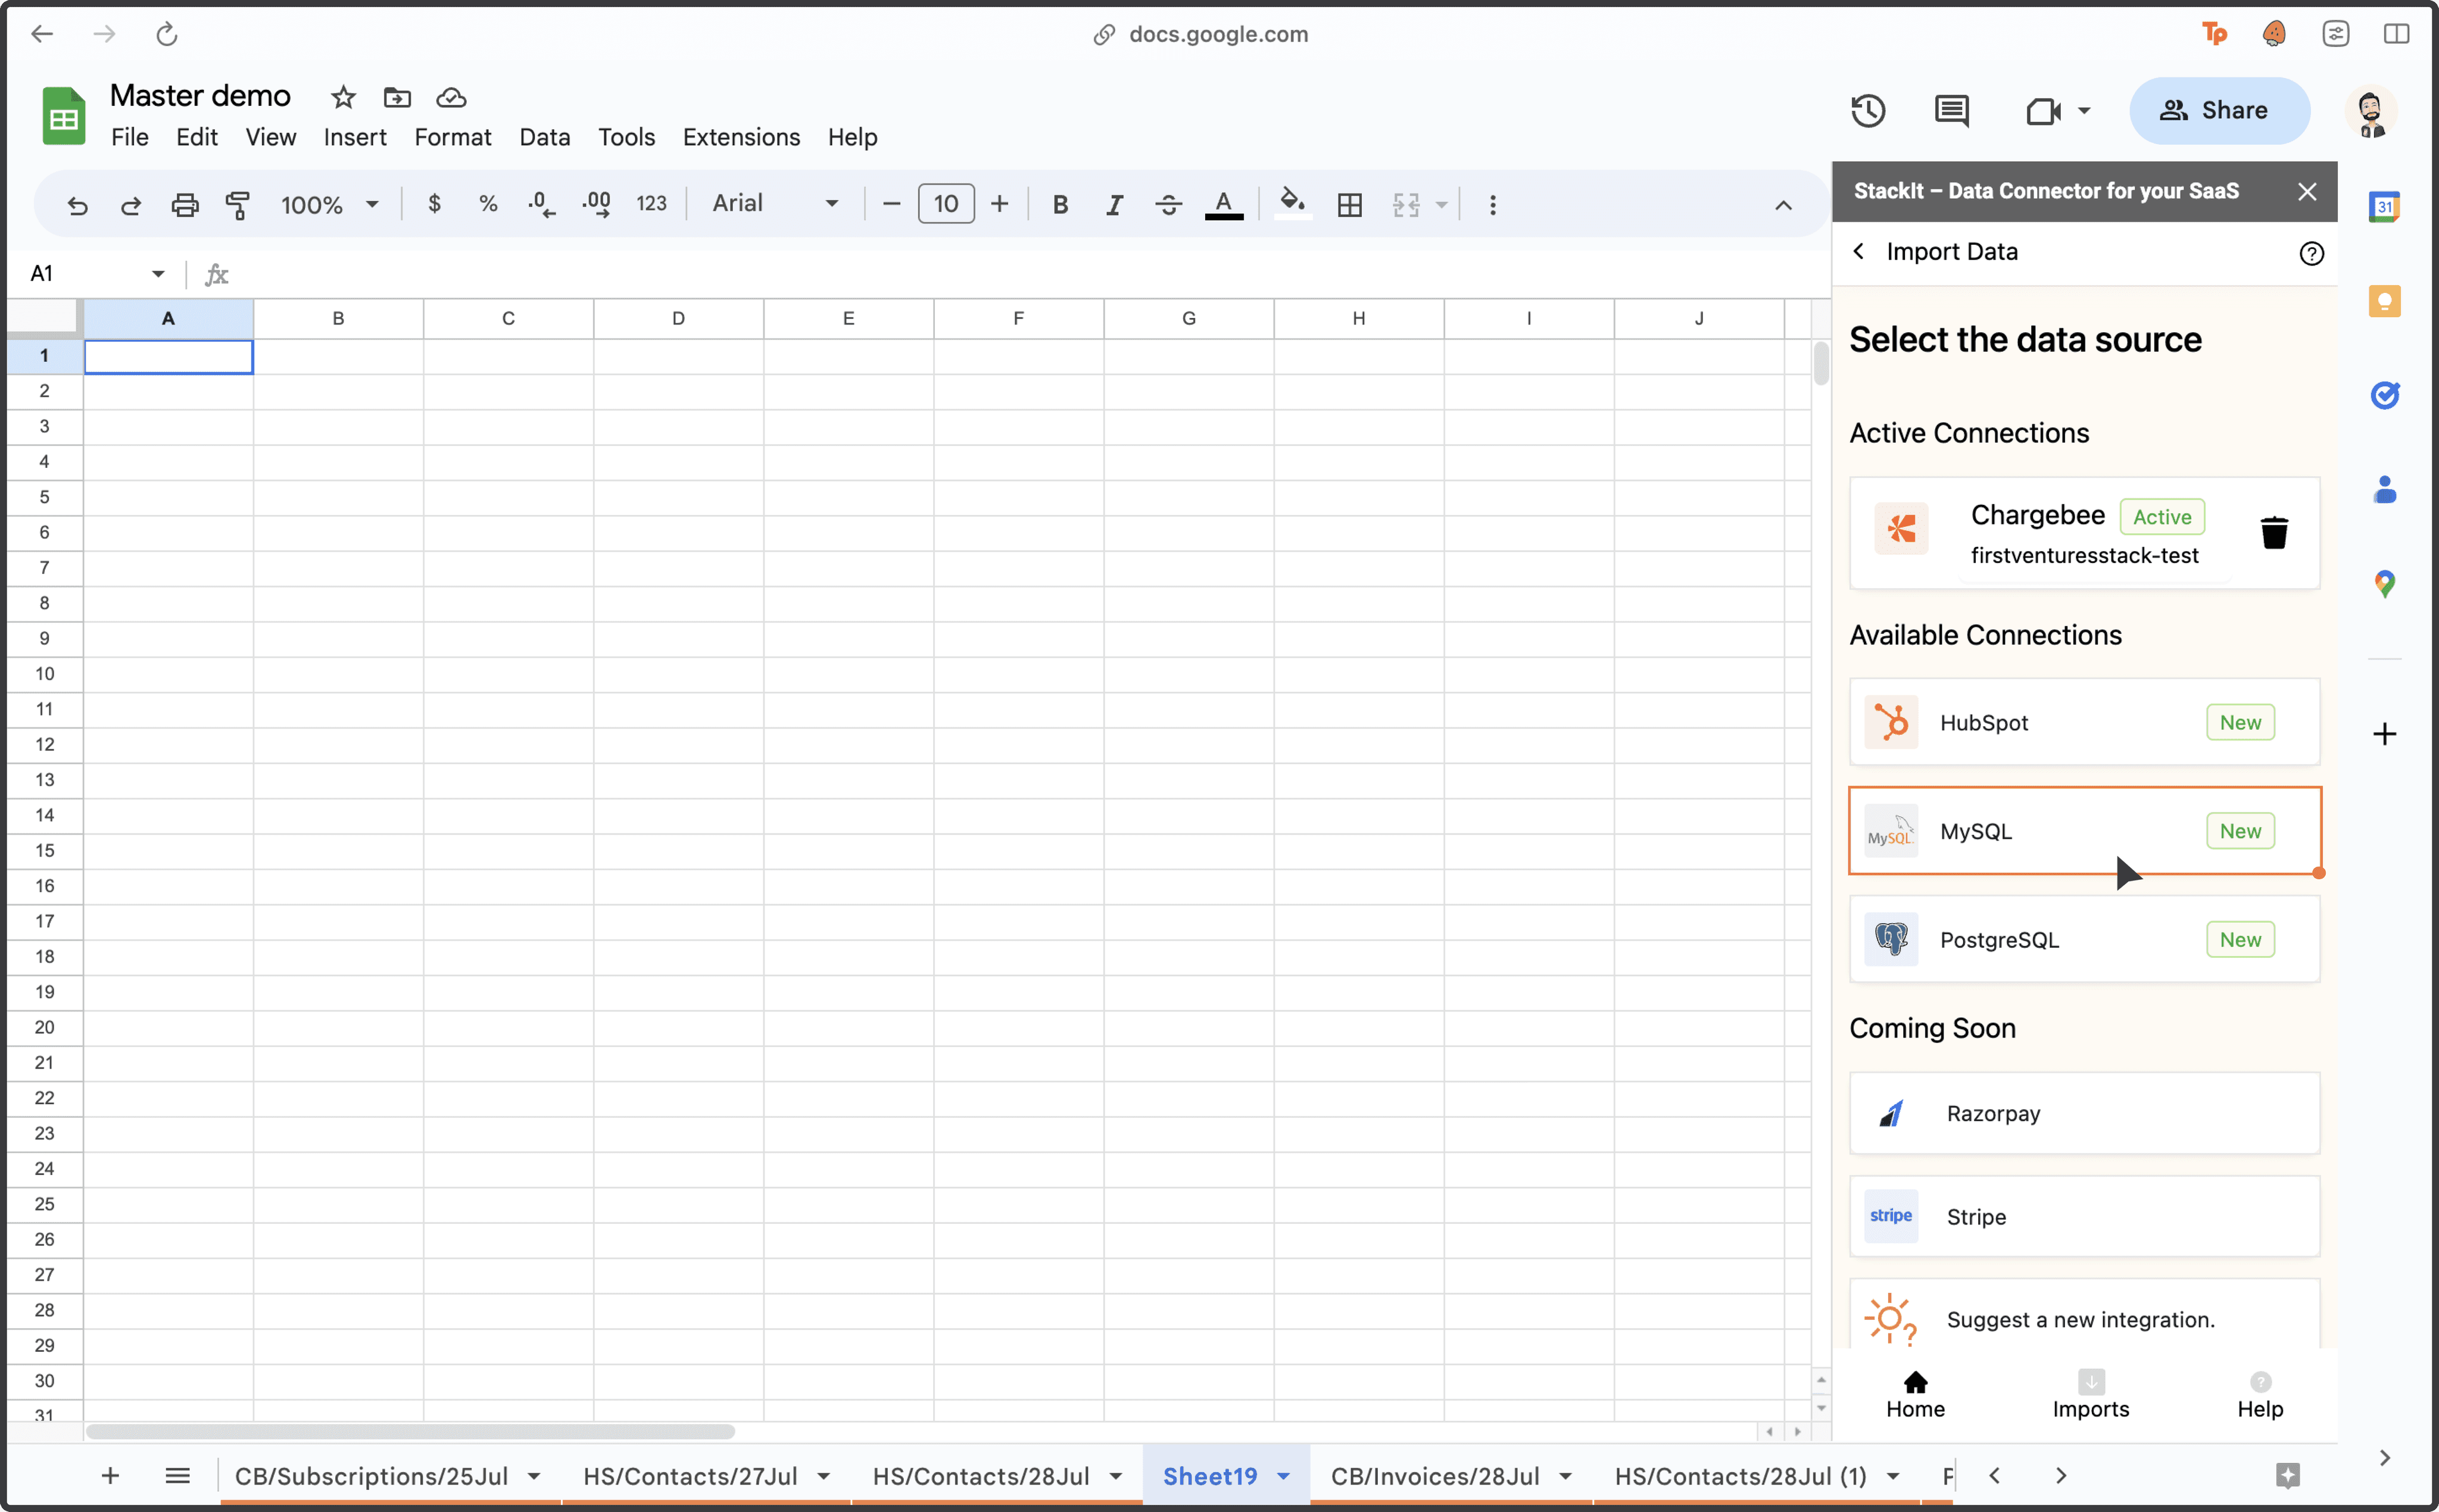Viewport: 2439px width, 1512px height.
Task: Star the Master demo document
Action: point(343,97)
